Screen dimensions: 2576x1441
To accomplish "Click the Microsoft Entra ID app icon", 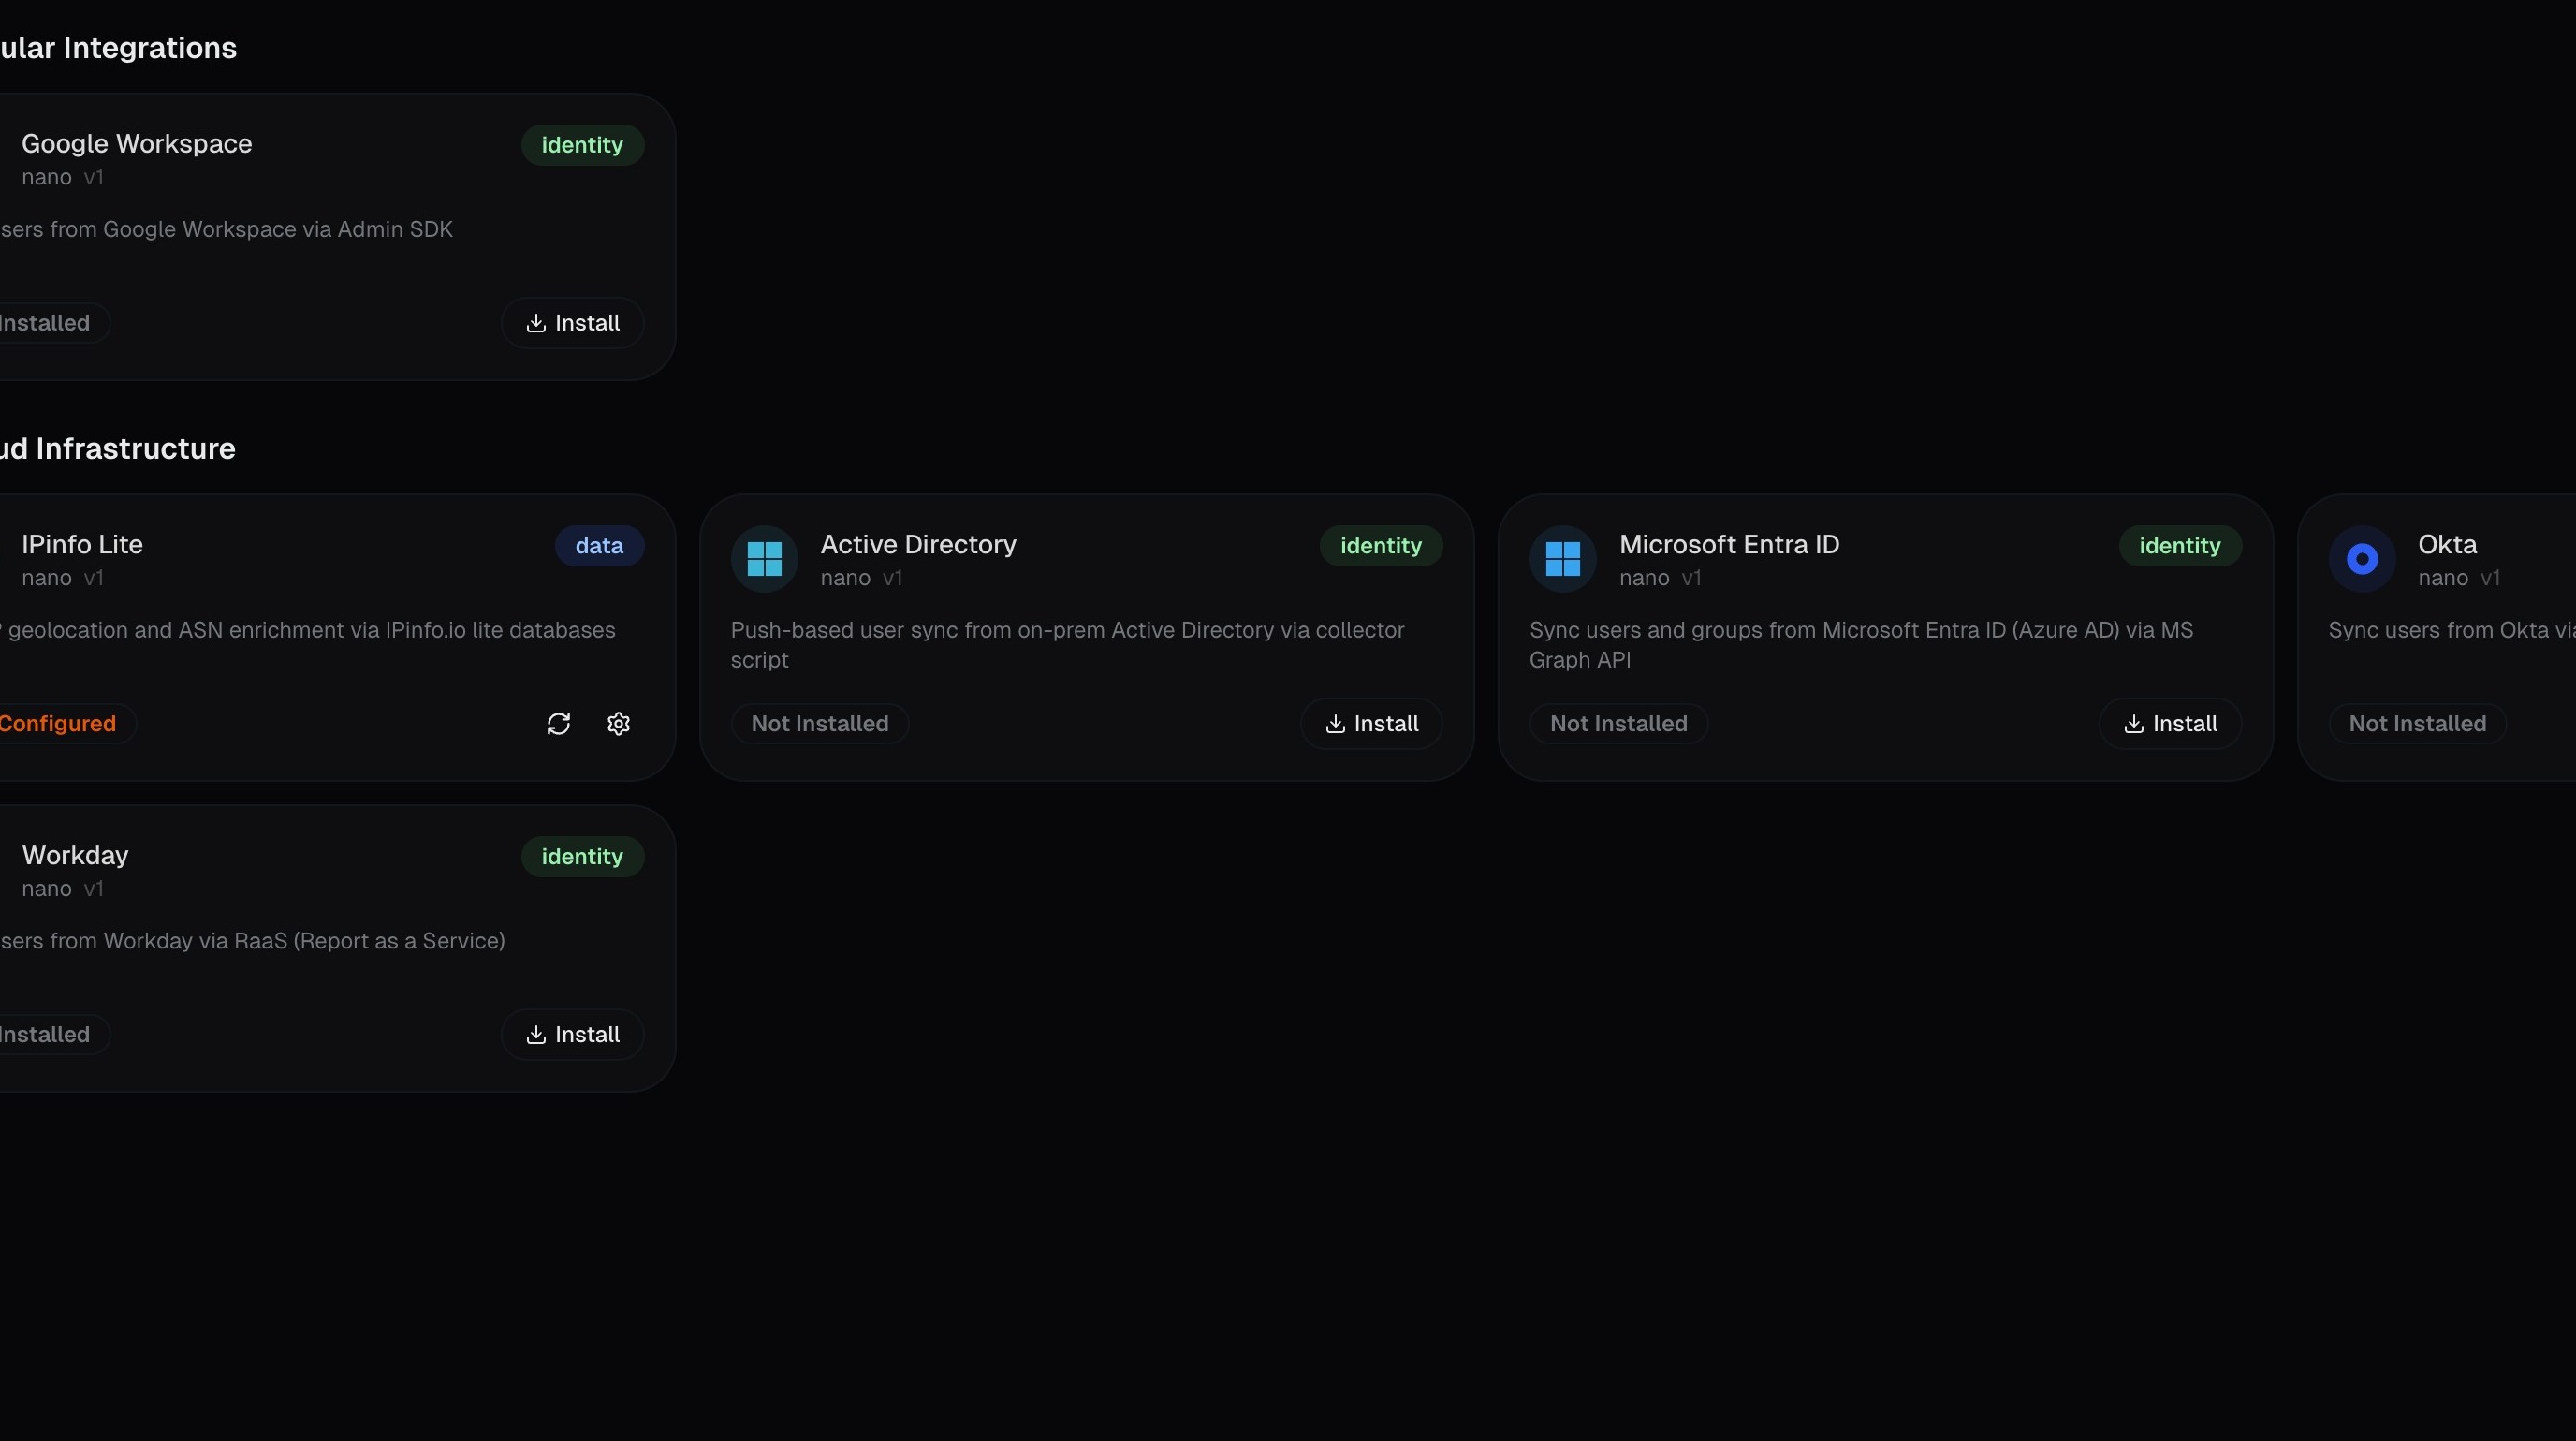I will [1563, 558].
